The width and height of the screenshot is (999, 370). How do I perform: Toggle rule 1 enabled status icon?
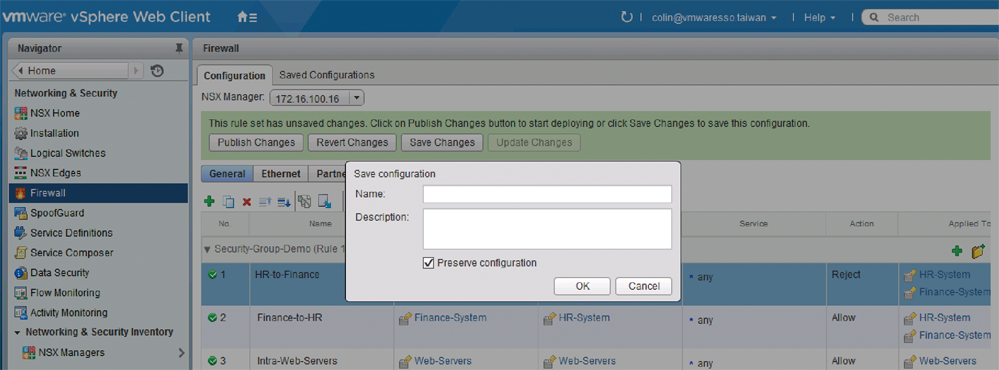point(212,274)
